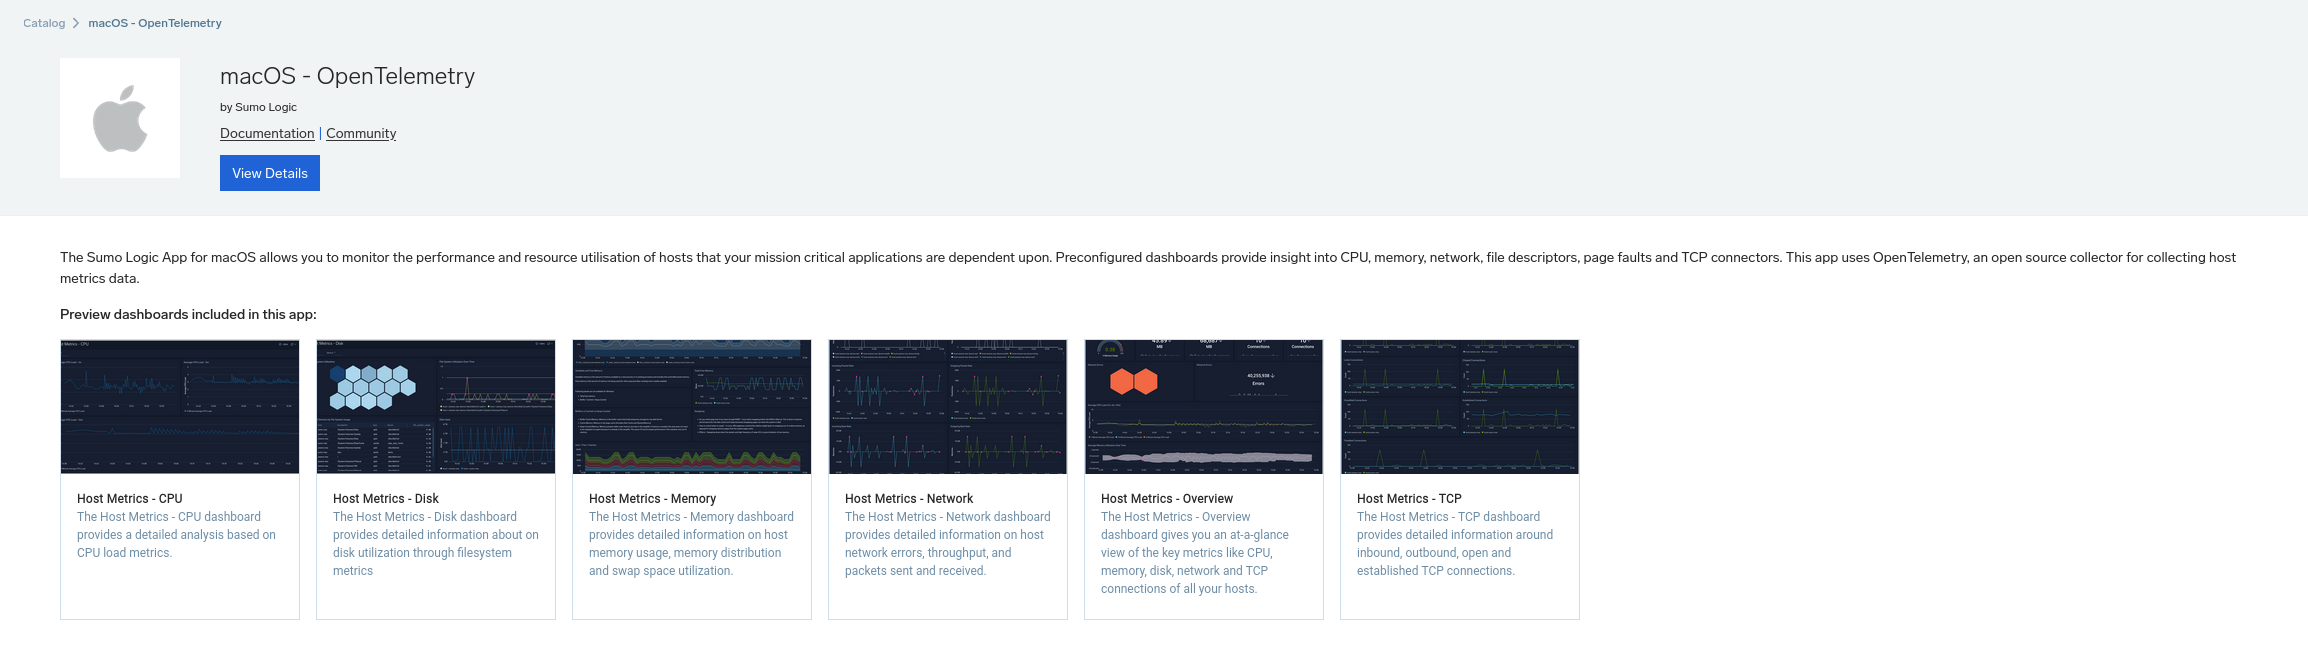The width and height of the screenshot is (2308, 649).
Task: Open the Host Metrics - CPU dashboard thumbnail
Action: pos(180,407)
